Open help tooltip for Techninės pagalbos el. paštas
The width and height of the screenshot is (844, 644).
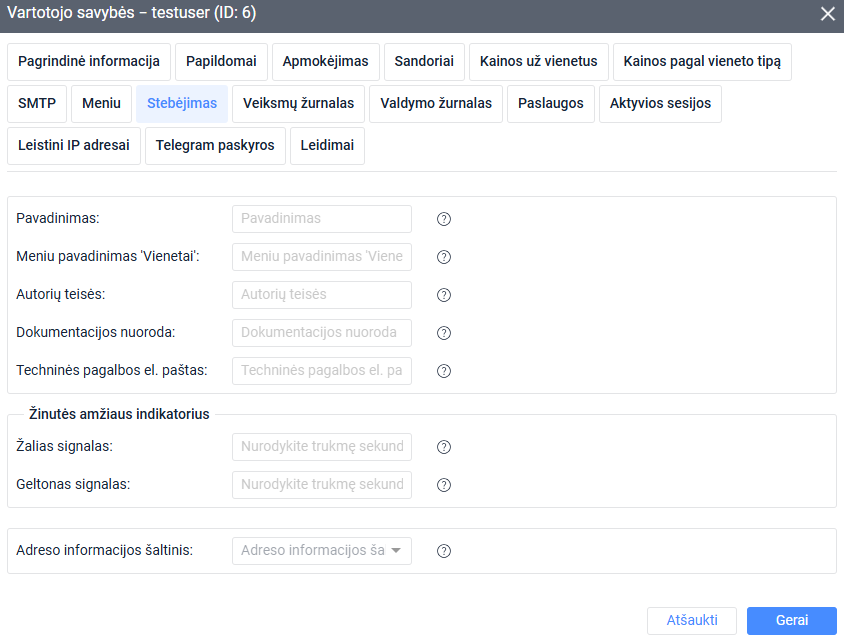444,370
